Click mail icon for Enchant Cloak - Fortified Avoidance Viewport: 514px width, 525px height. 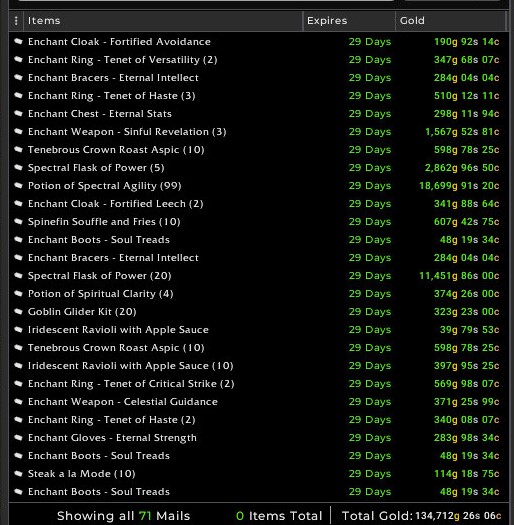tap(18, 42)
